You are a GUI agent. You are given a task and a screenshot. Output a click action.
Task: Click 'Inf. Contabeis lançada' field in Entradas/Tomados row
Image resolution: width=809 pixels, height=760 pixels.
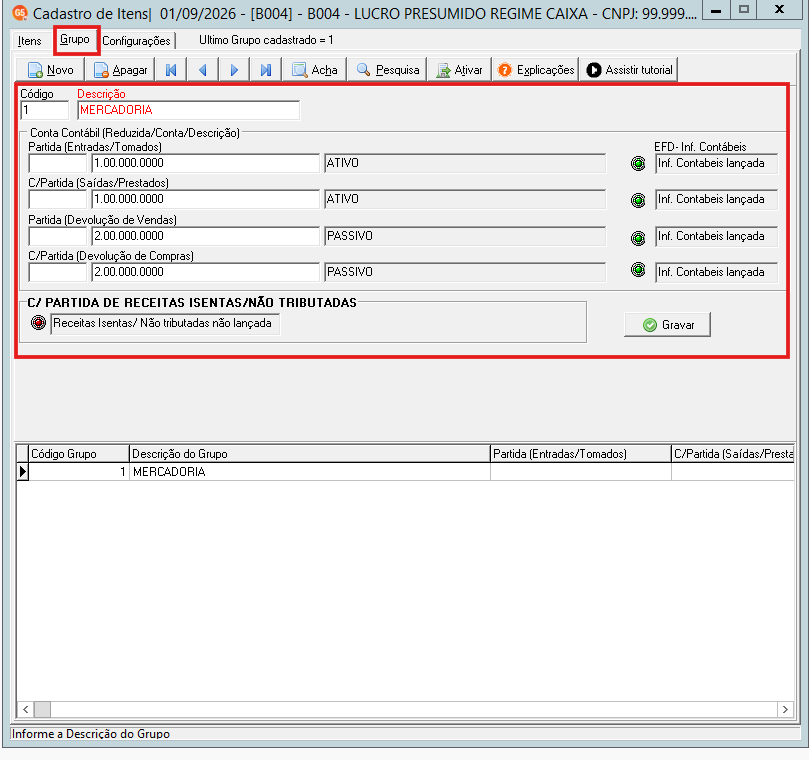[716, 164]
